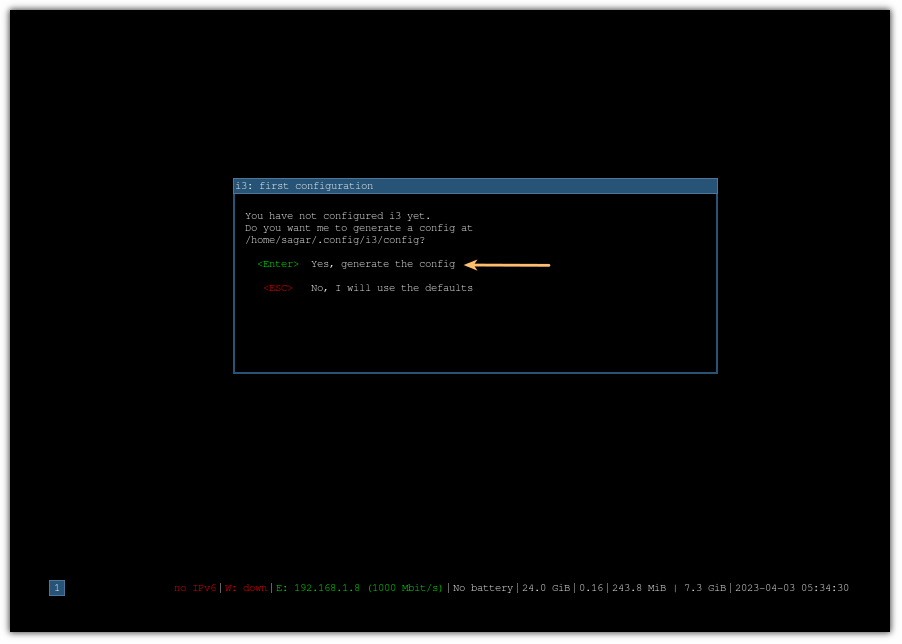
Task: Click 'Yes, generate the config' text
Action: pyautogui.click(x=382, y=264)
